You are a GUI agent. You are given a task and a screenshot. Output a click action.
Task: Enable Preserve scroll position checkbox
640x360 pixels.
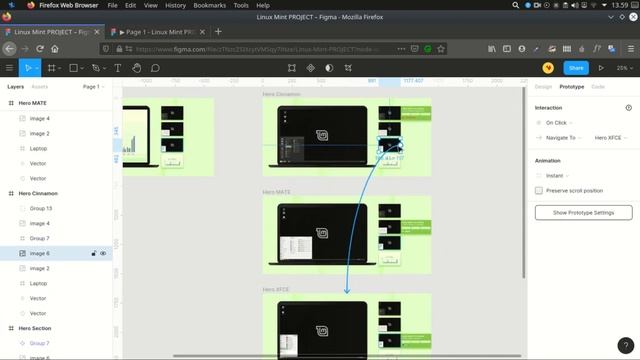click(539, 191)
